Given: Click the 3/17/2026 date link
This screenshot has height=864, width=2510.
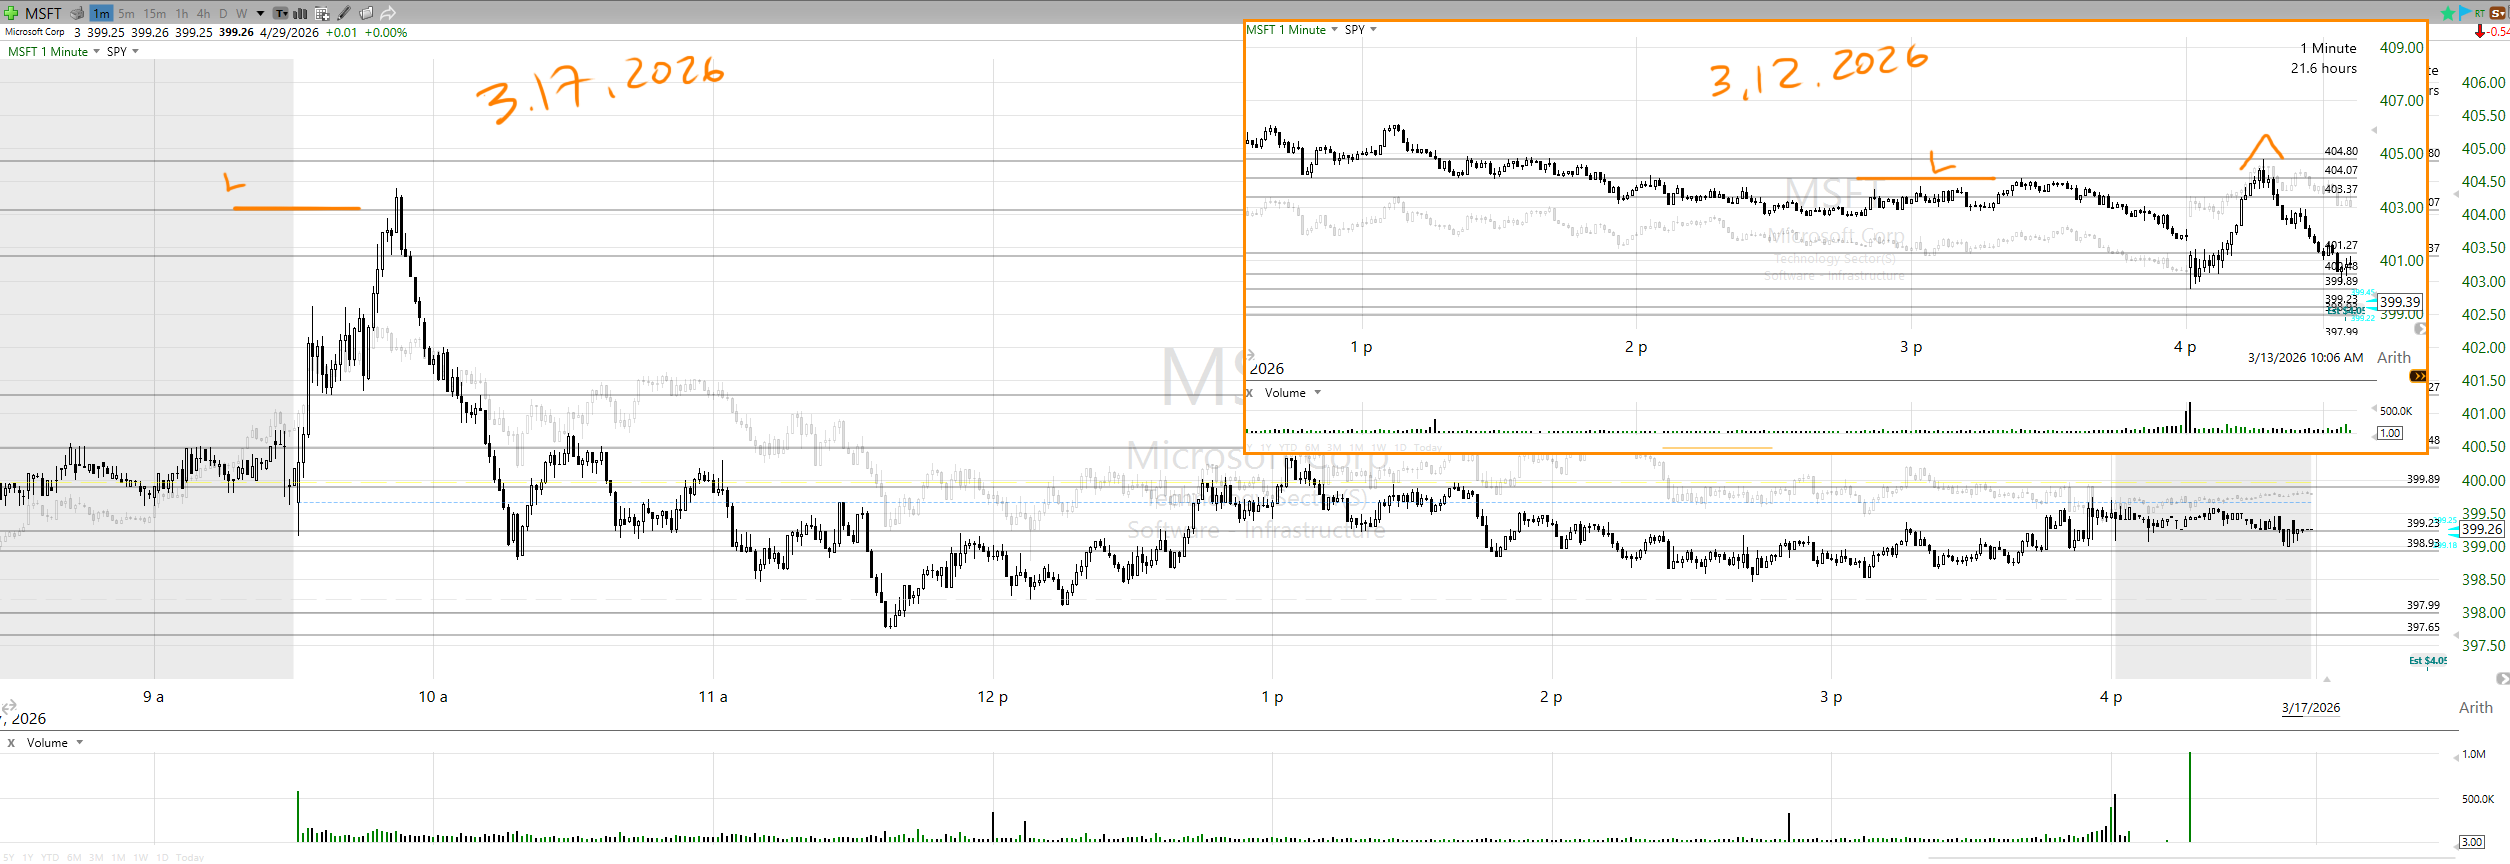Looking at the screenshot, I should [2310, 707].
